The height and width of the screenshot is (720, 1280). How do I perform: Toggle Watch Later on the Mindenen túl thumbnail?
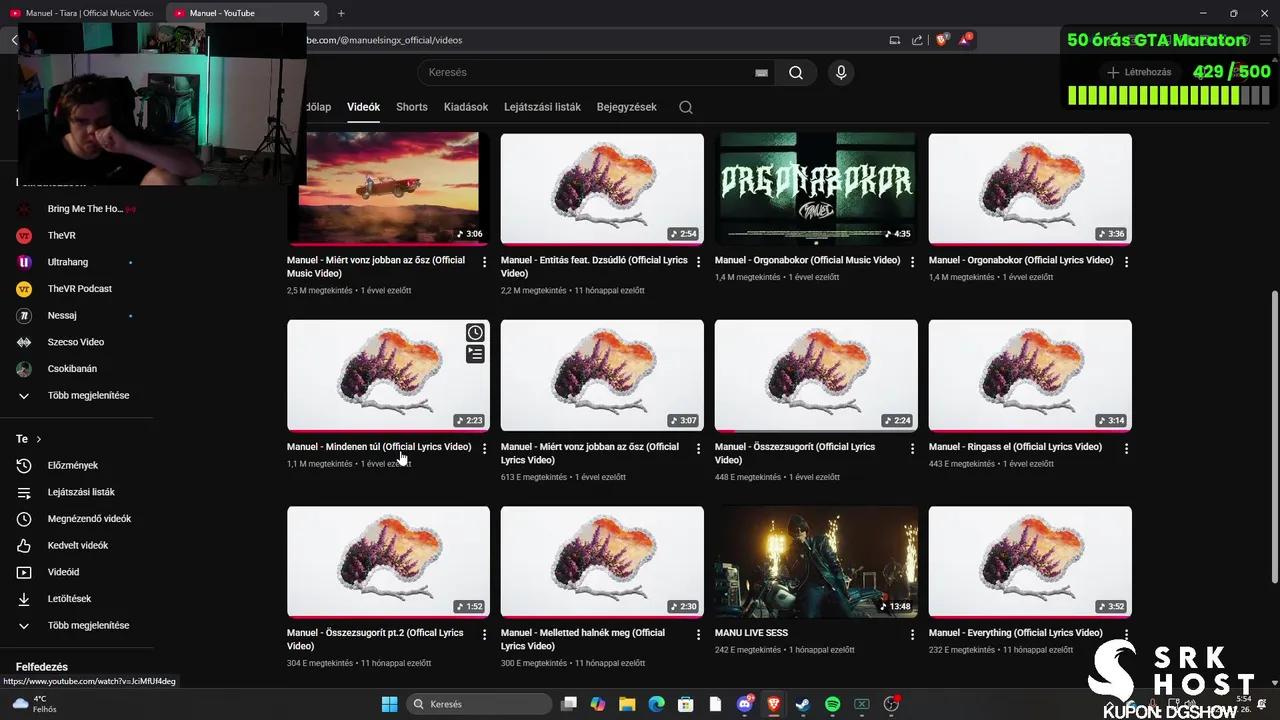pyautogui.click(x=475, y=332)
